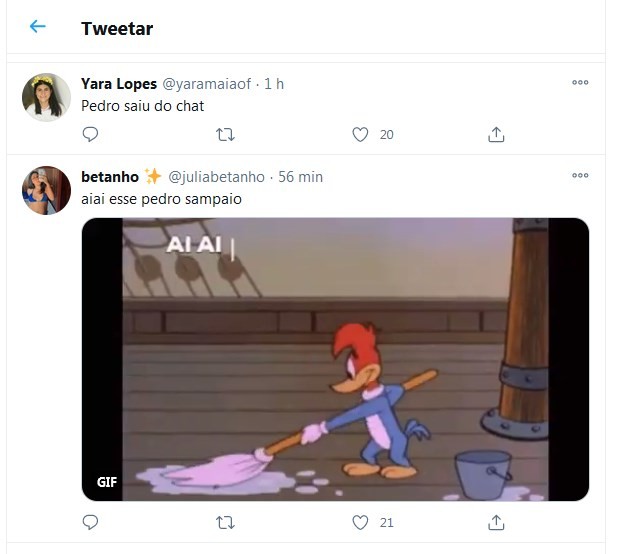
Task: Open the '56 min' tweet timestamp
Action: coord(301,177)
